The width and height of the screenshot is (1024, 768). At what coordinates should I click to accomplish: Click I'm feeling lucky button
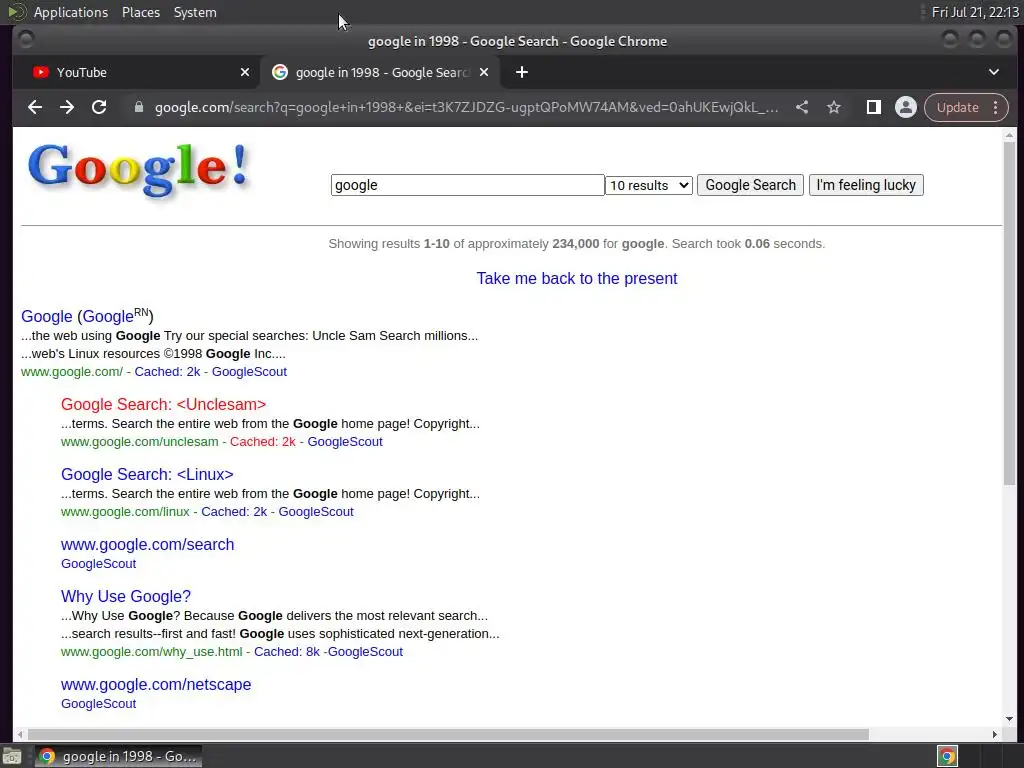coord(866,185)
